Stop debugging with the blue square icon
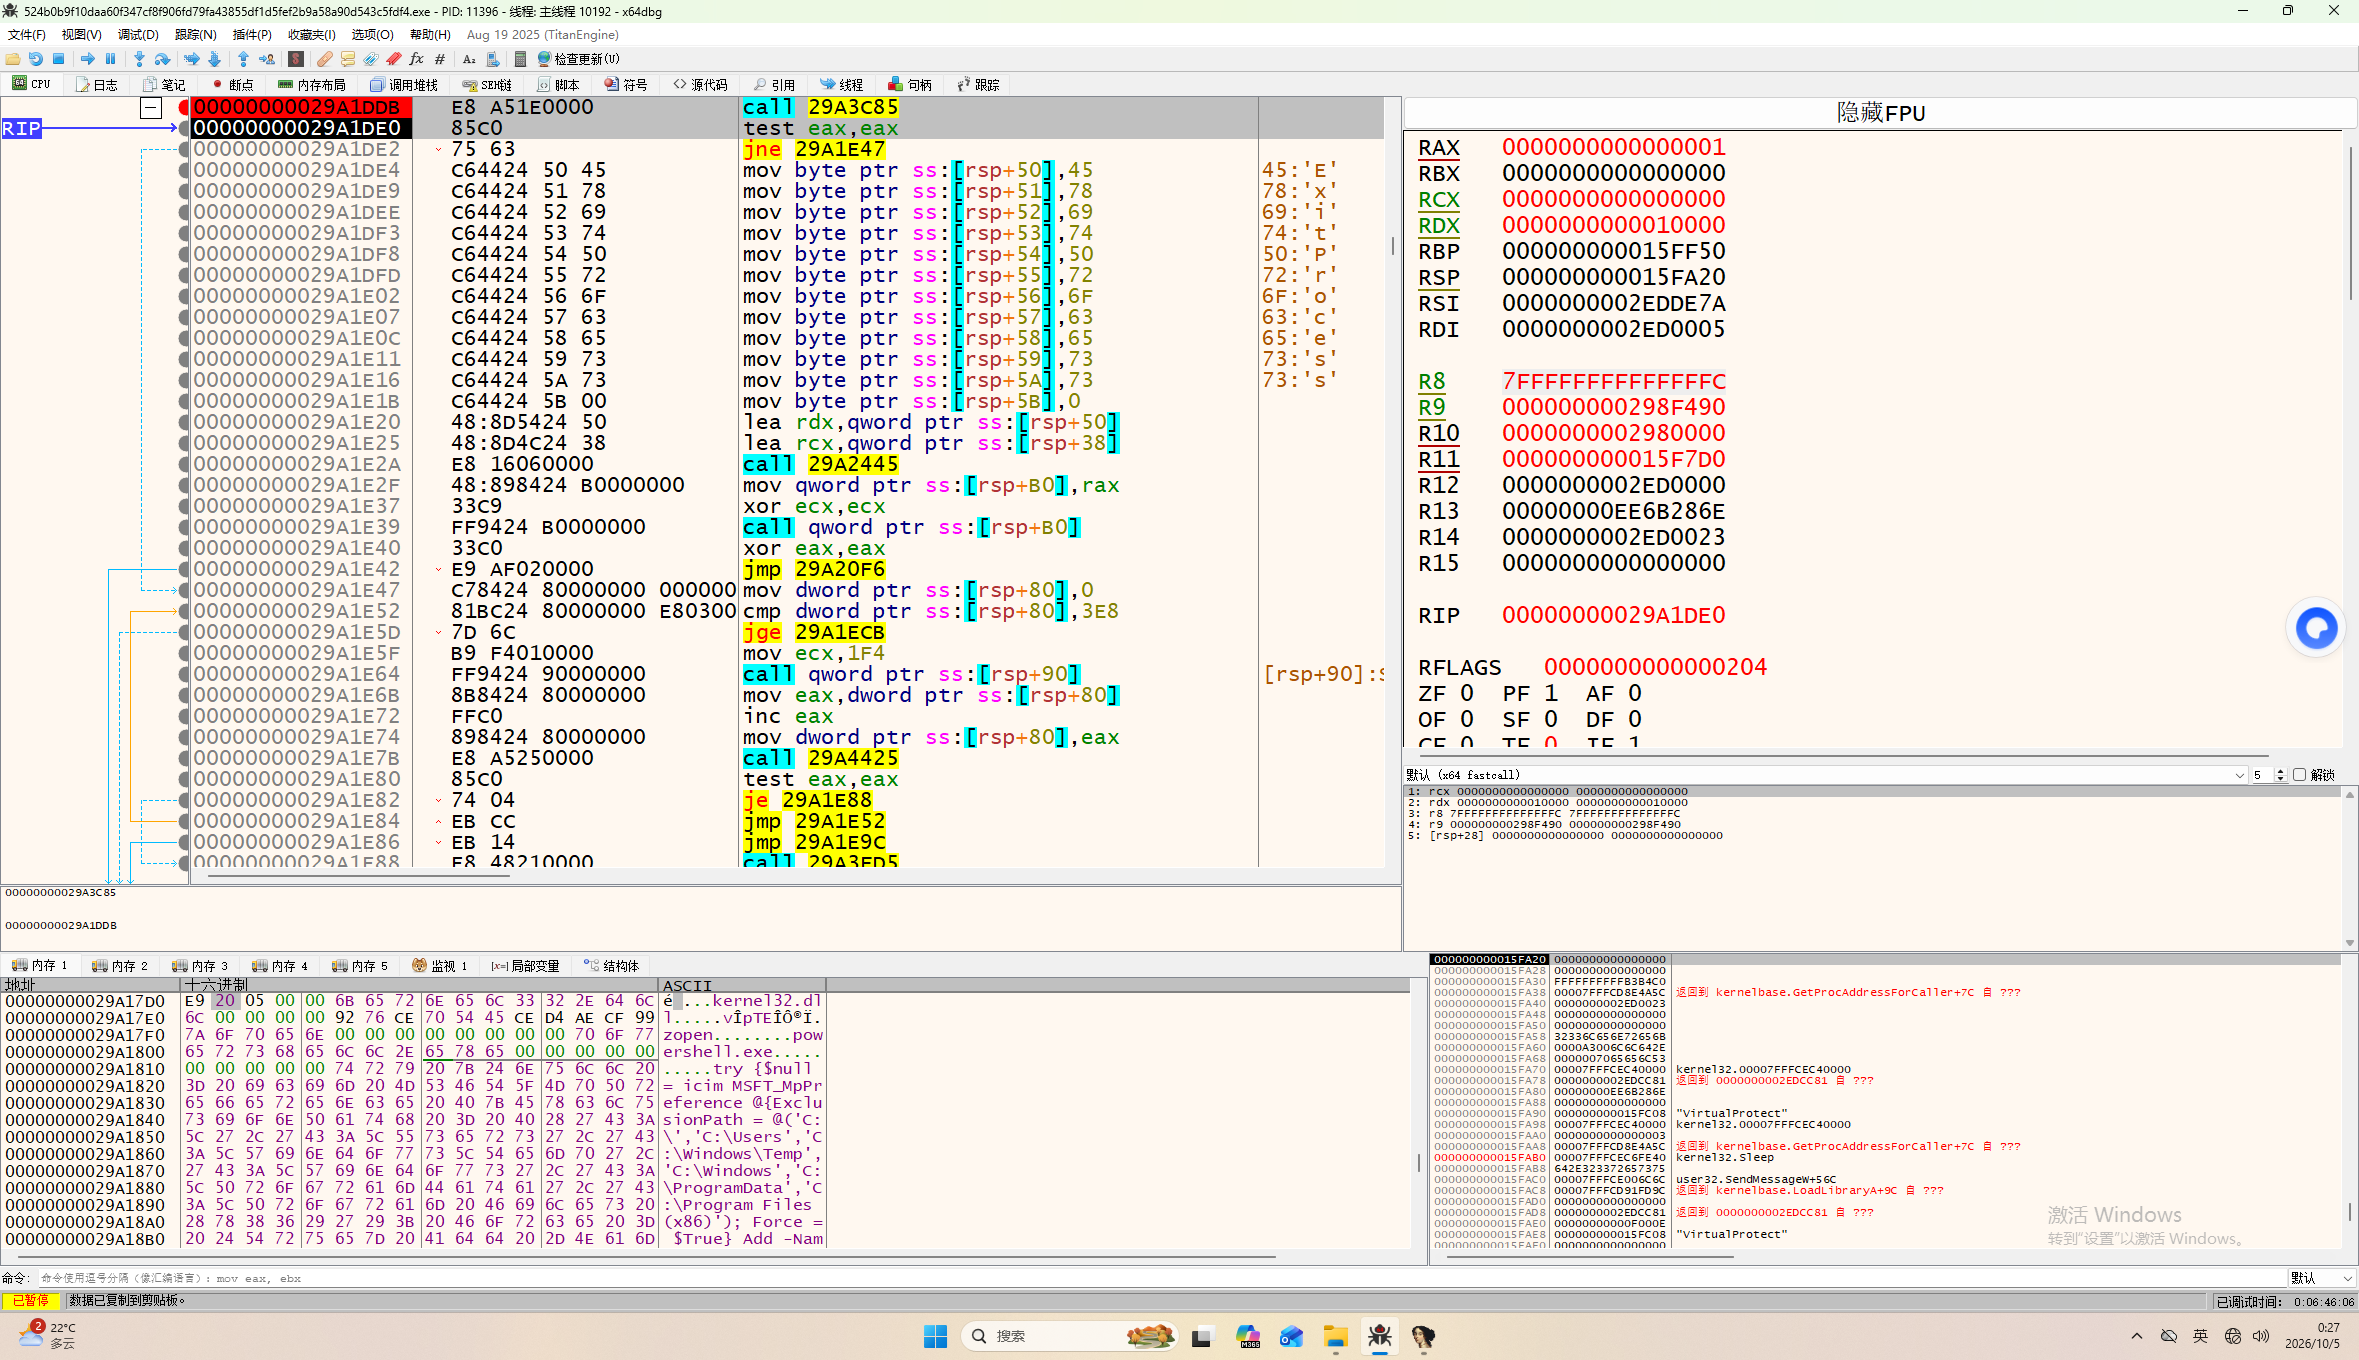This screenshot has height=1360, width=2359. (x=59, y=59)
